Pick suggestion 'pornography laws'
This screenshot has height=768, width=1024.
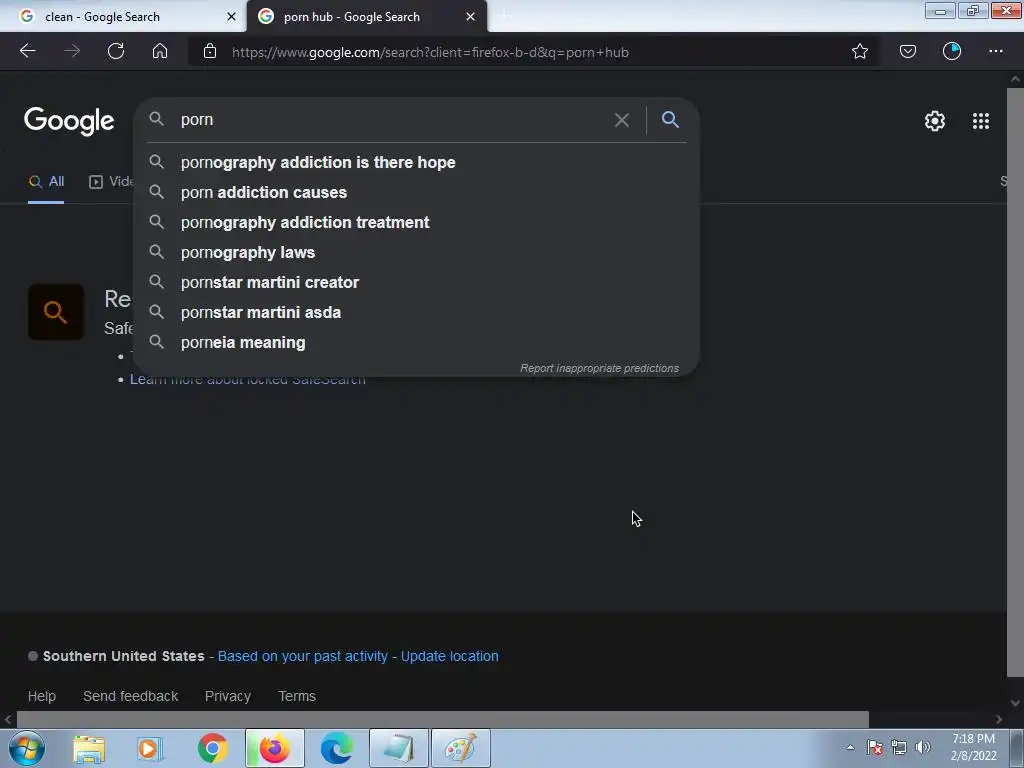click(x=417, y=252)
